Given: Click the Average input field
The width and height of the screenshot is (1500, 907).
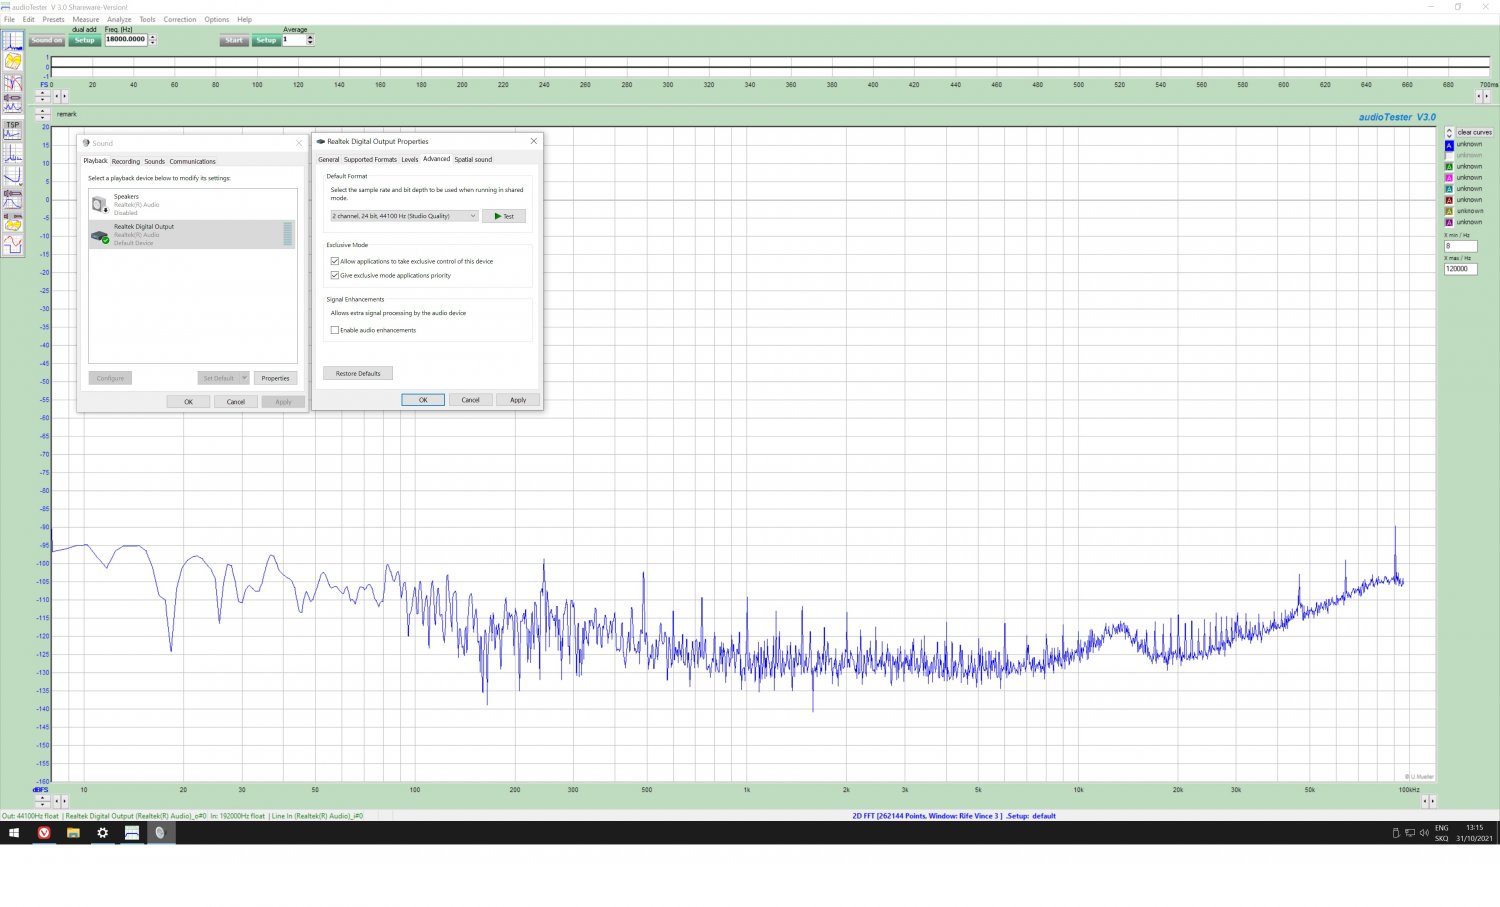Looking at the screenshot, I should point(294,40).
